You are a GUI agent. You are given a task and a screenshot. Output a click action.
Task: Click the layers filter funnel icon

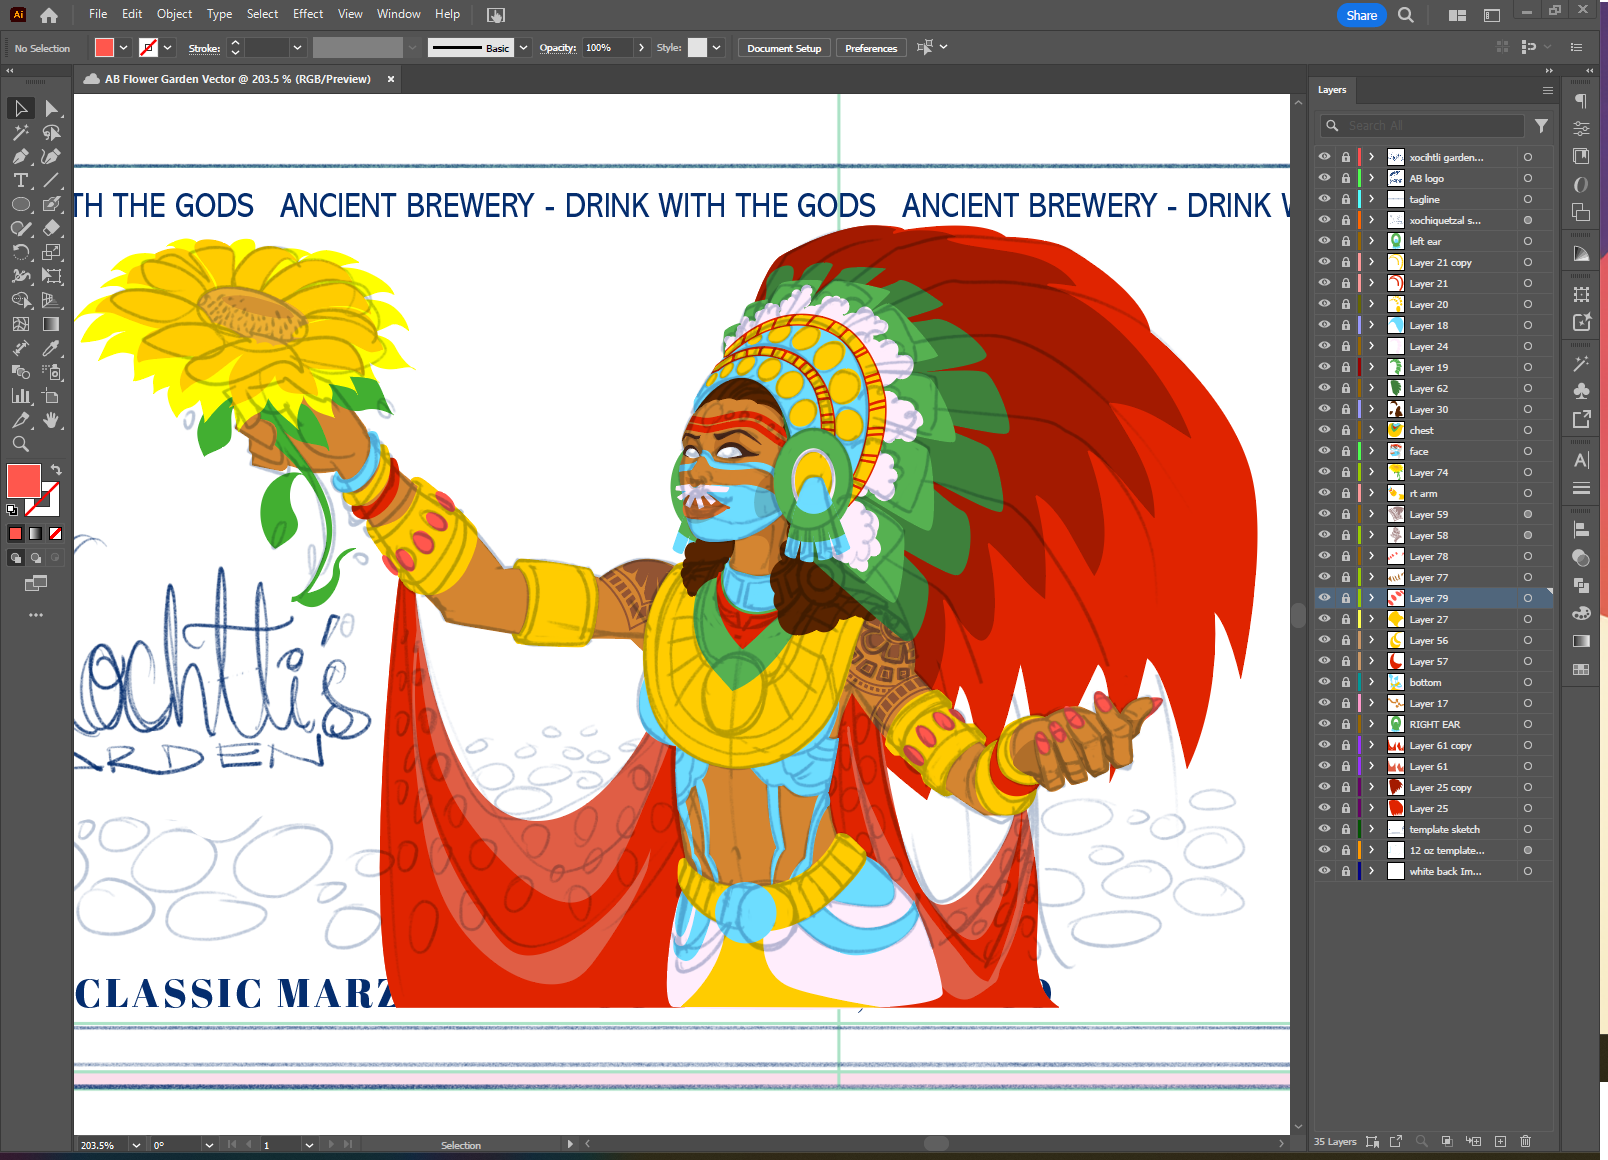[1541, 126]
